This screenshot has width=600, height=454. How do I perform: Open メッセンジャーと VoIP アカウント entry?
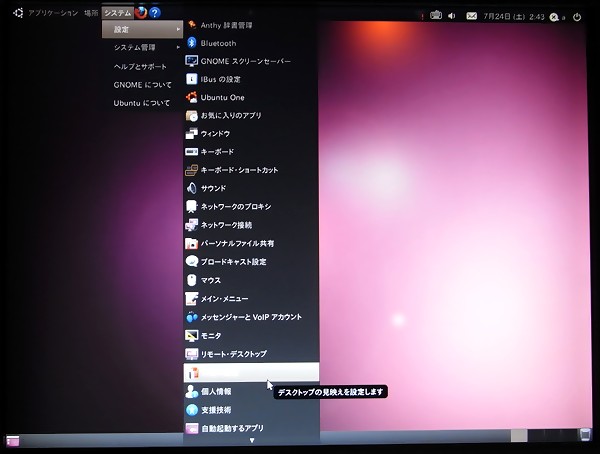251,317
